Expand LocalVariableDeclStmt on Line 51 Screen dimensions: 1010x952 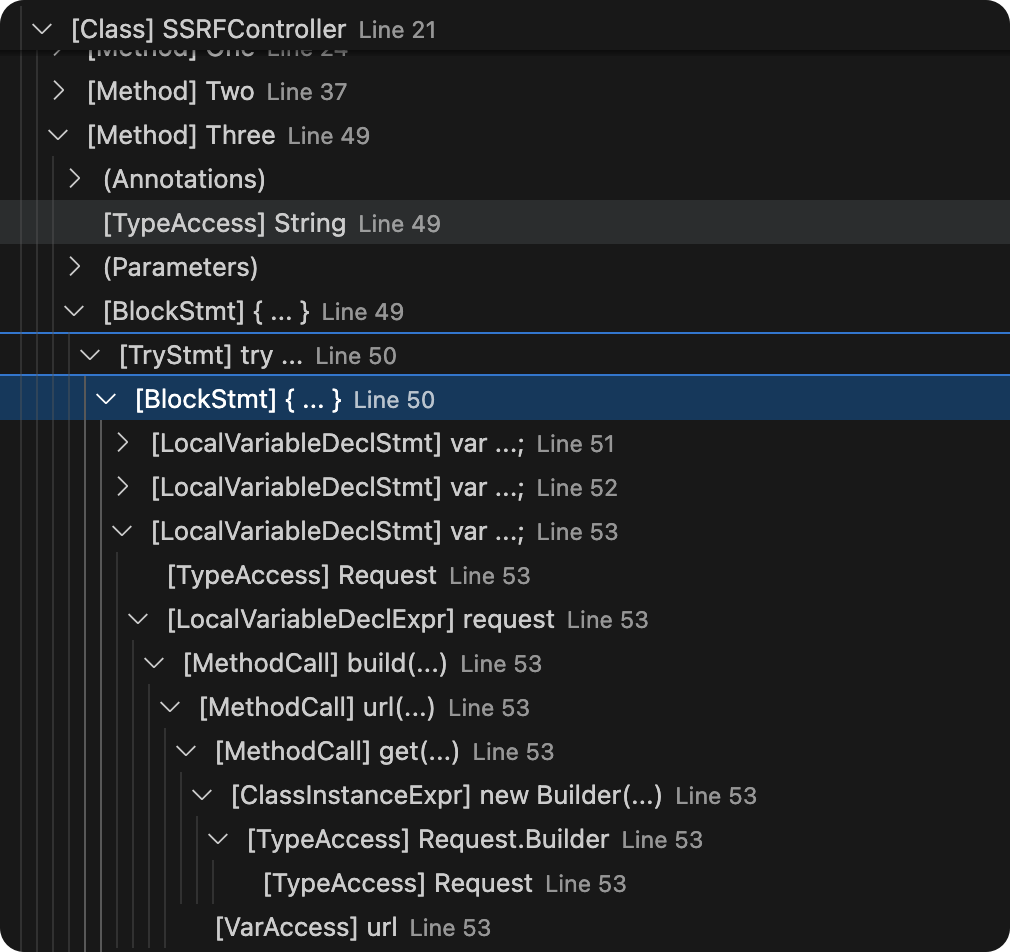[122, 443]
